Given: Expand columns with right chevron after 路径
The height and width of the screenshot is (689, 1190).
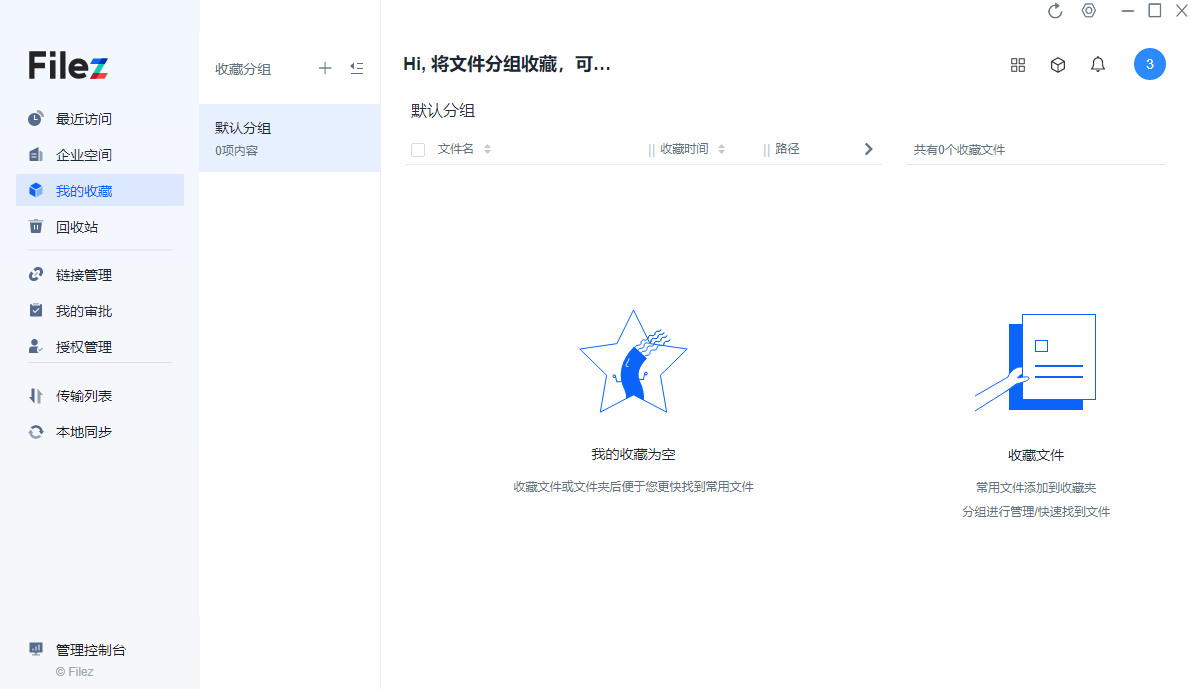Looking at the screenshot, I should point(868,149).
